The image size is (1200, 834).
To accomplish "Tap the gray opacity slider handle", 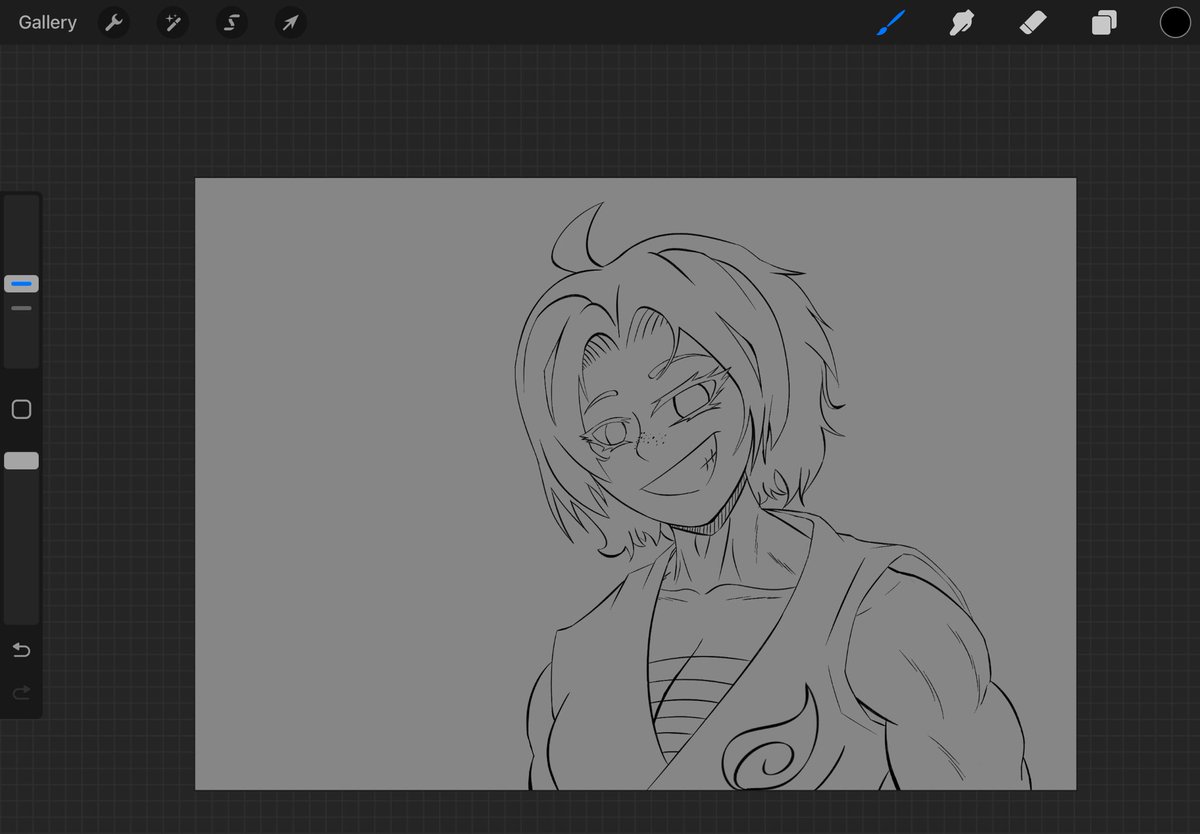I will click(x=21, y=459).
